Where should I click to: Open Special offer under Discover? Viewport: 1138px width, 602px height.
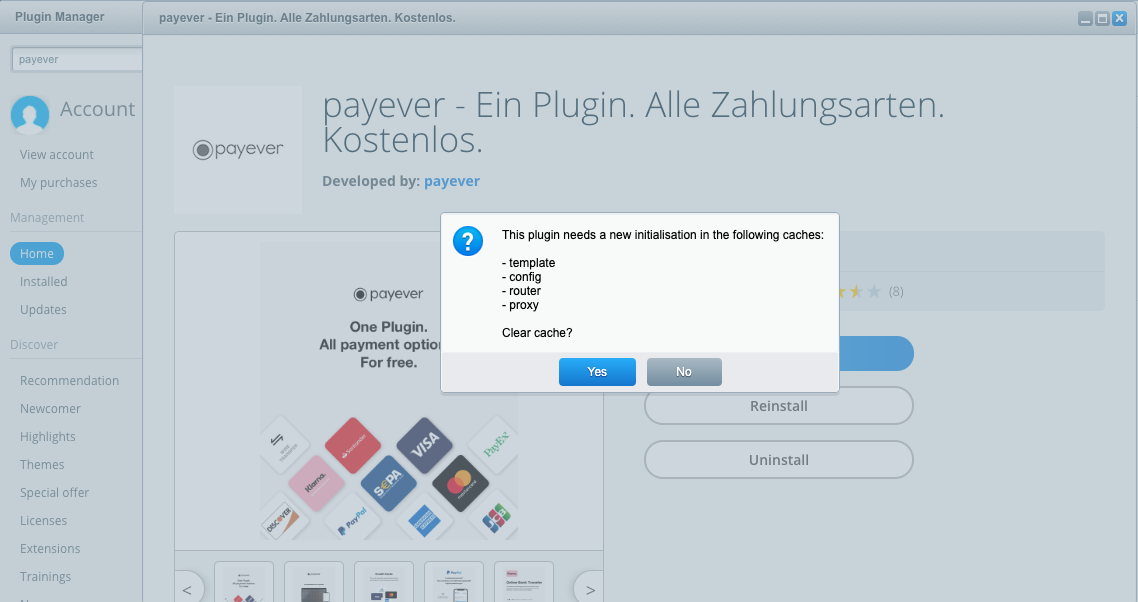(54, 492)
